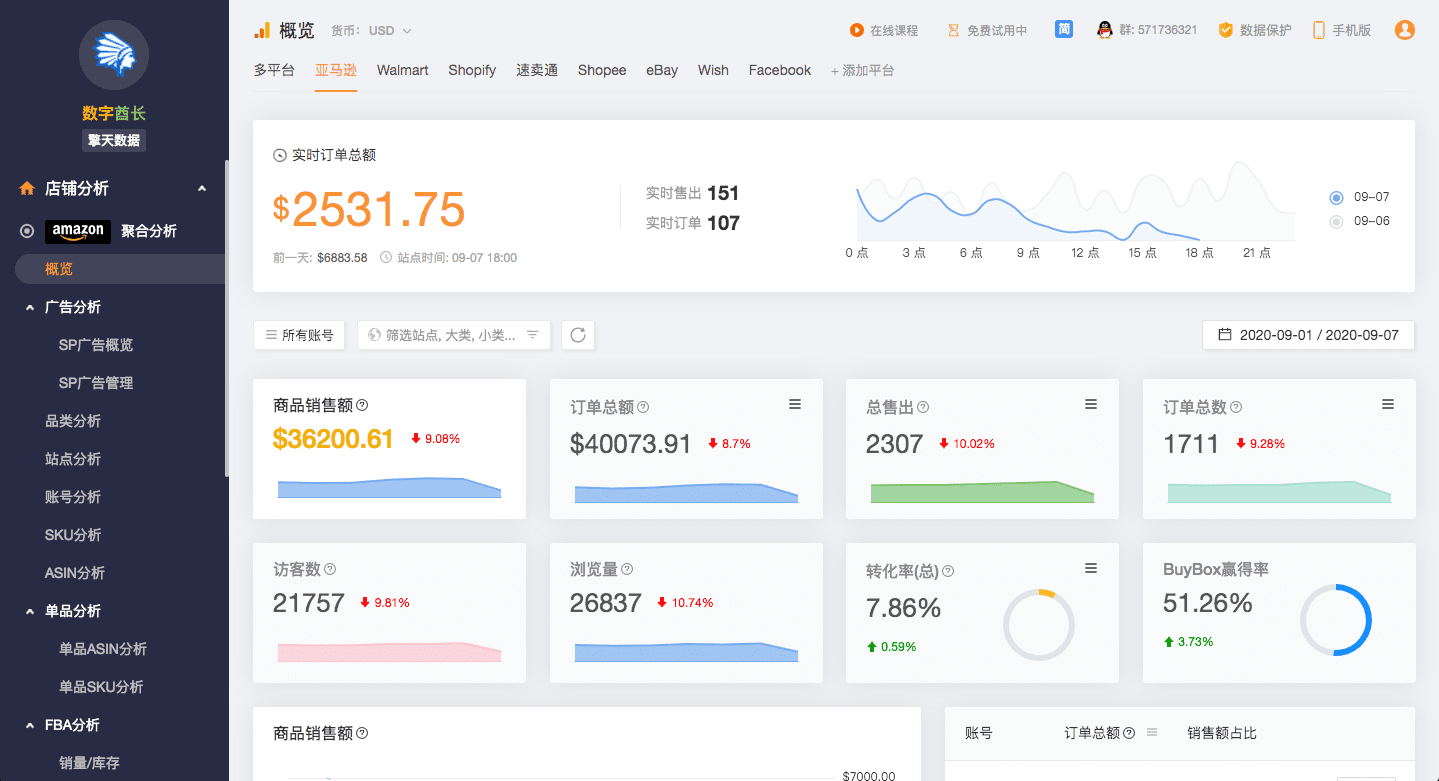The image size is (1439, 781).
Task: Click 添加平台 to add a platform
Action: 862,70
